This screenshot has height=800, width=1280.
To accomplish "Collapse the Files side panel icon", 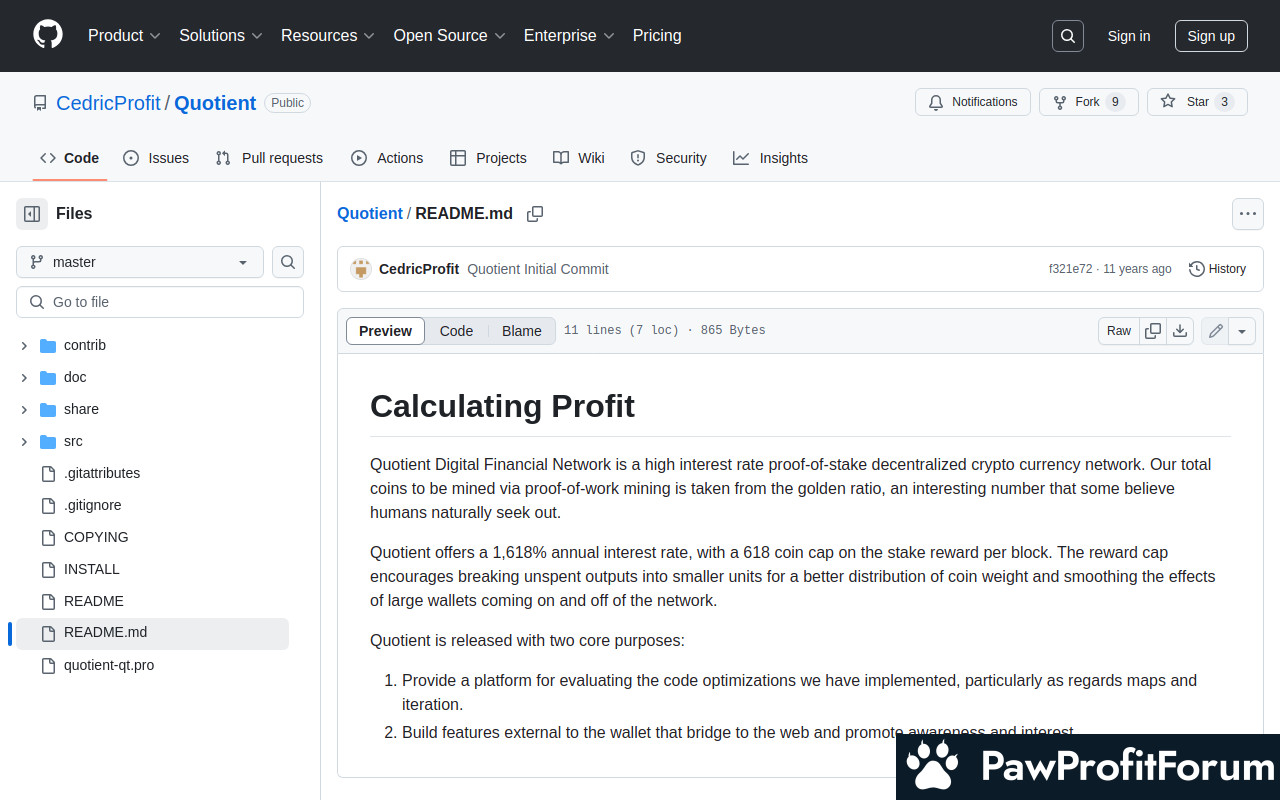I will 32,213.
